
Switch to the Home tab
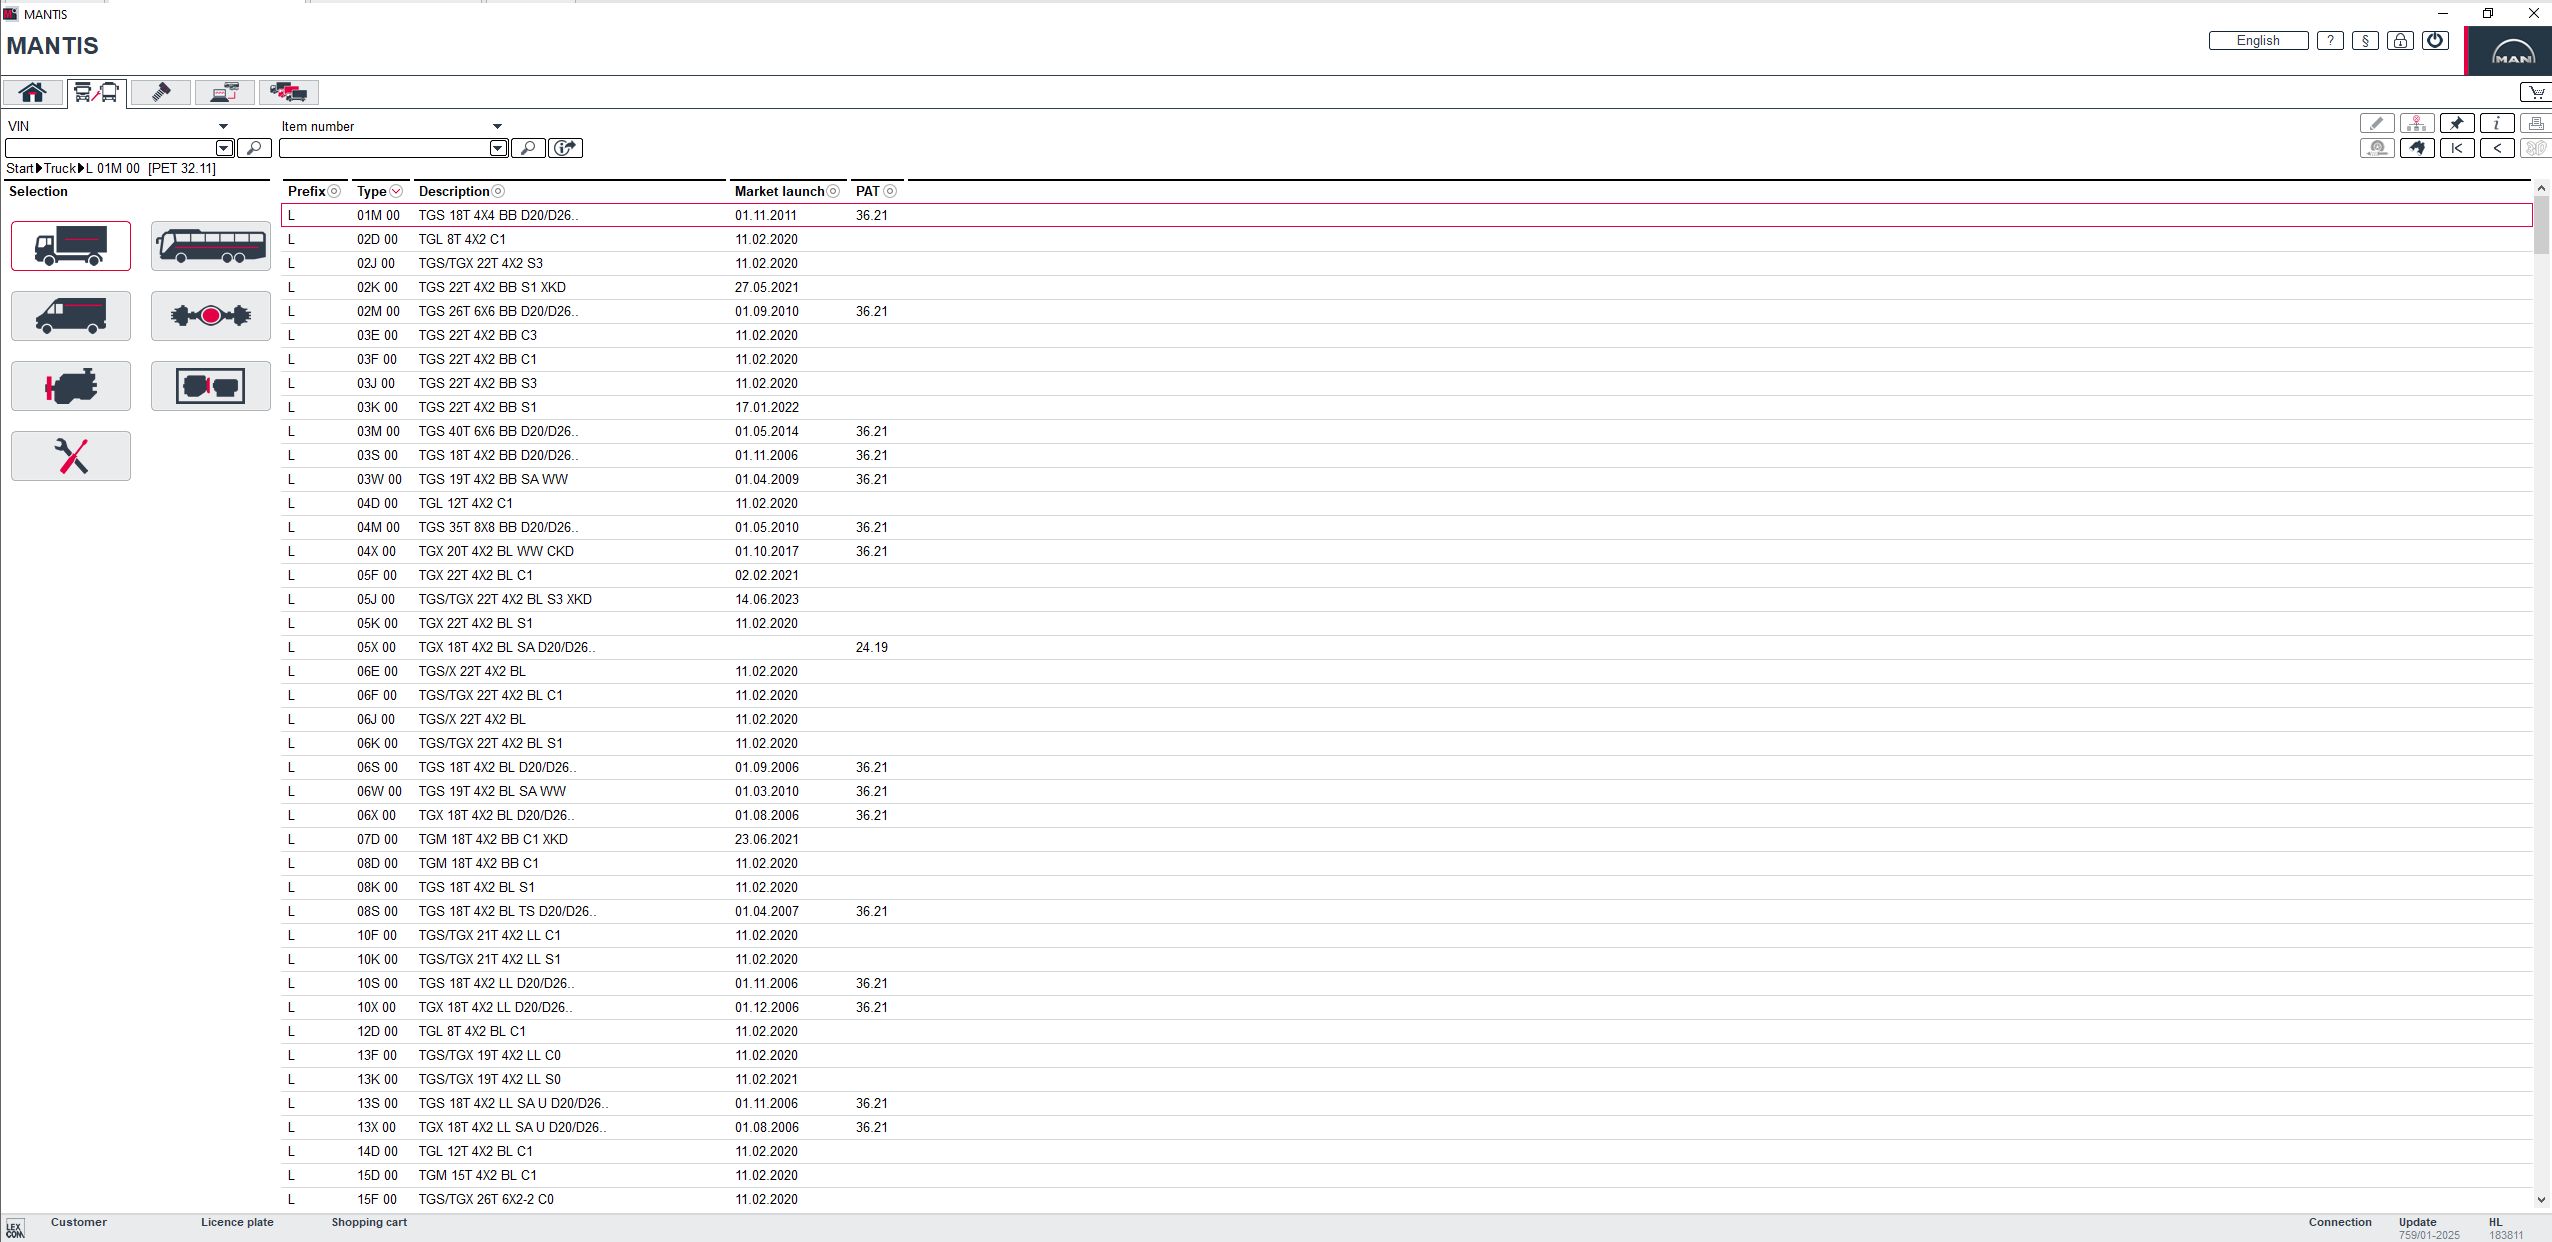(33, 93)
